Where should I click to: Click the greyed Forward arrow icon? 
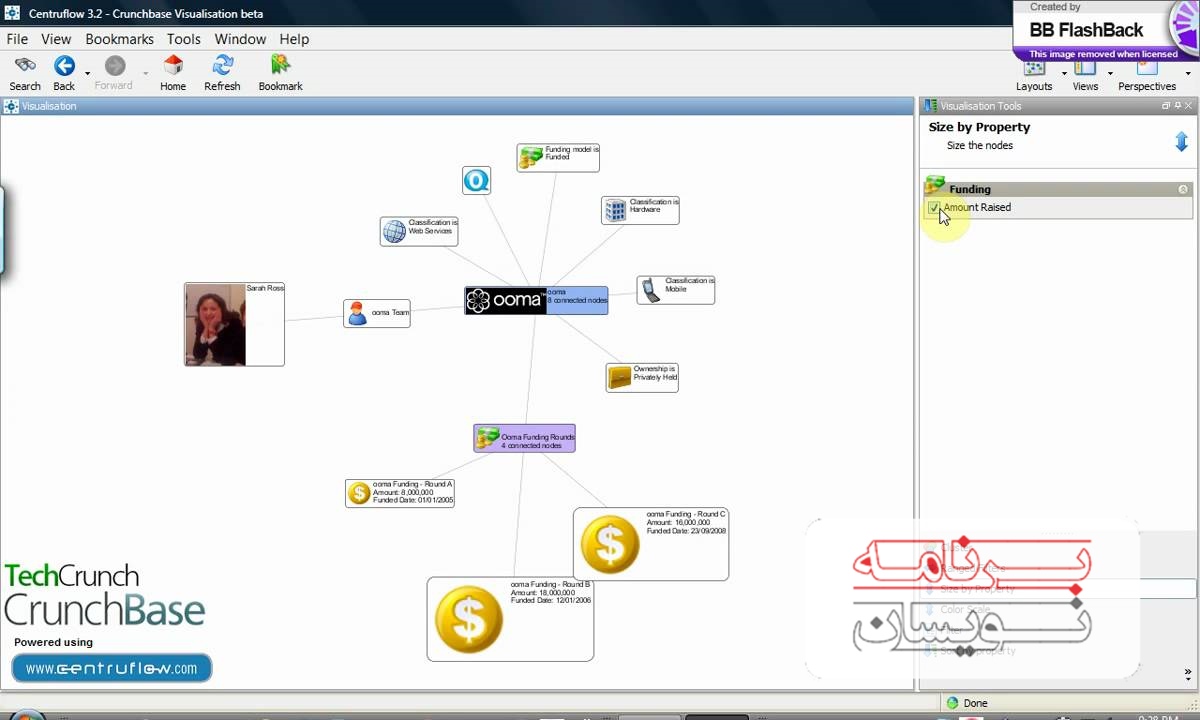coord(115,66)
